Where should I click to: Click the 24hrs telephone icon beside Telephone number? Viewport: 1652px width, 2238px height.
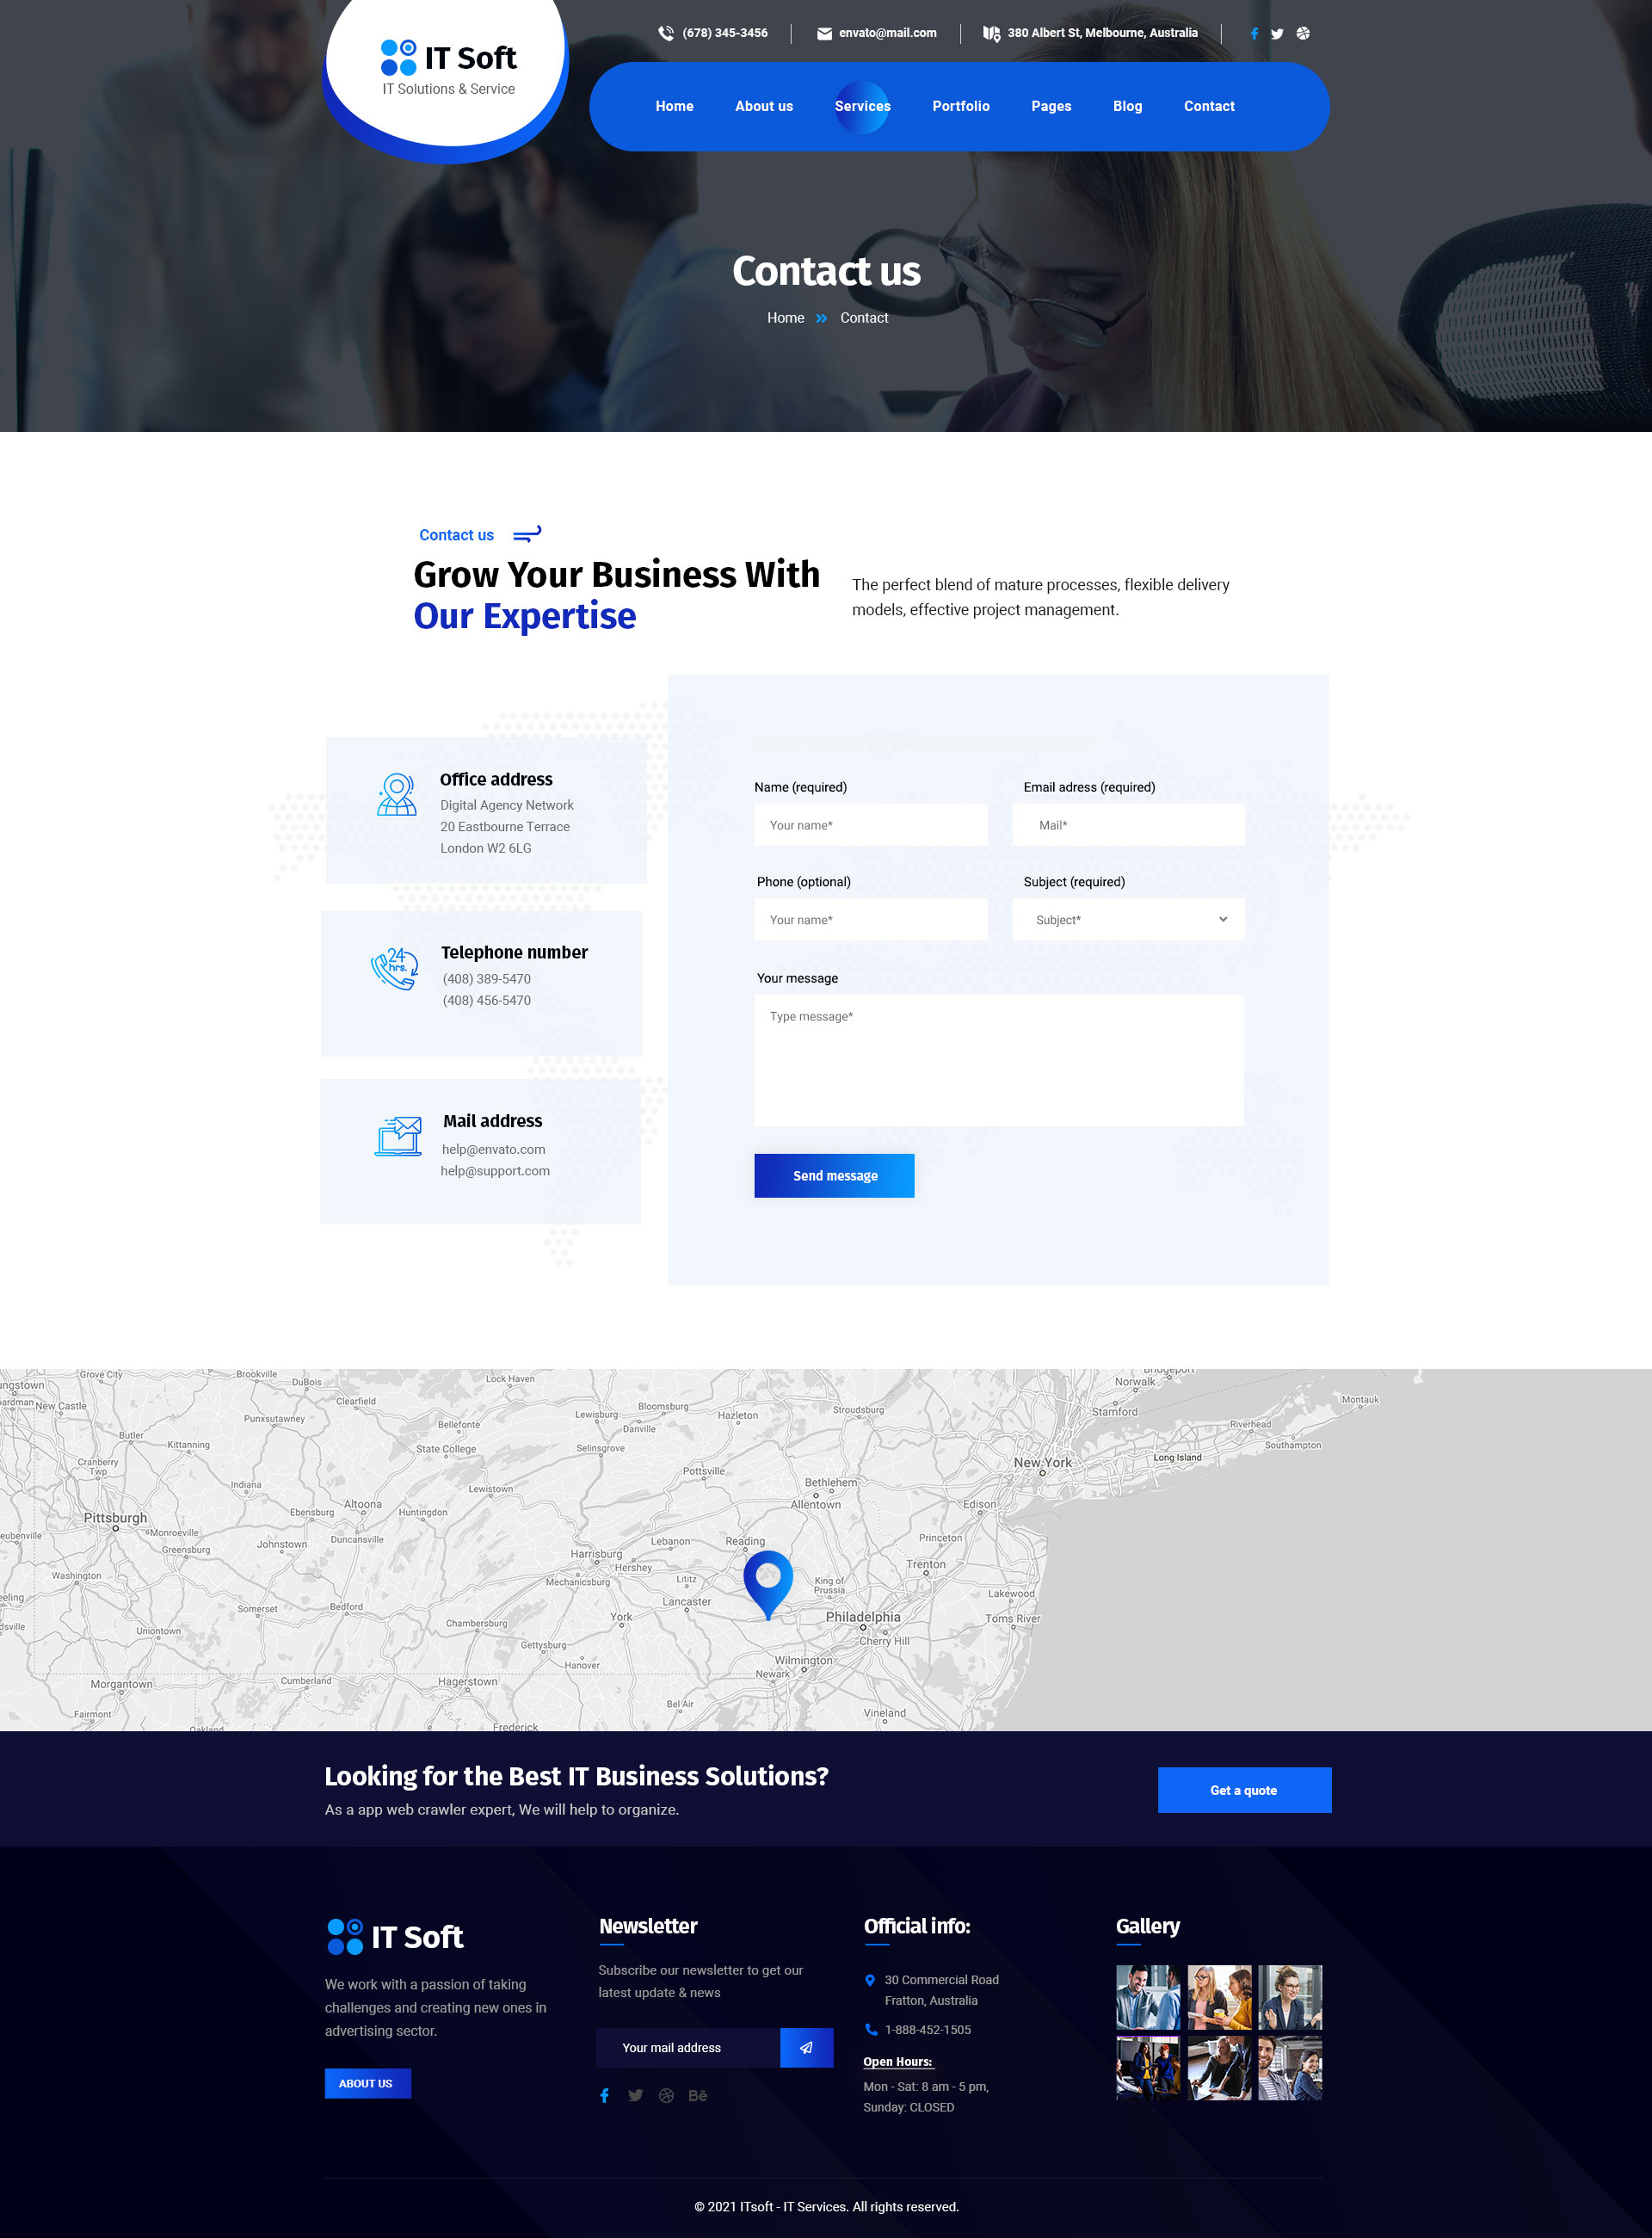396,967
